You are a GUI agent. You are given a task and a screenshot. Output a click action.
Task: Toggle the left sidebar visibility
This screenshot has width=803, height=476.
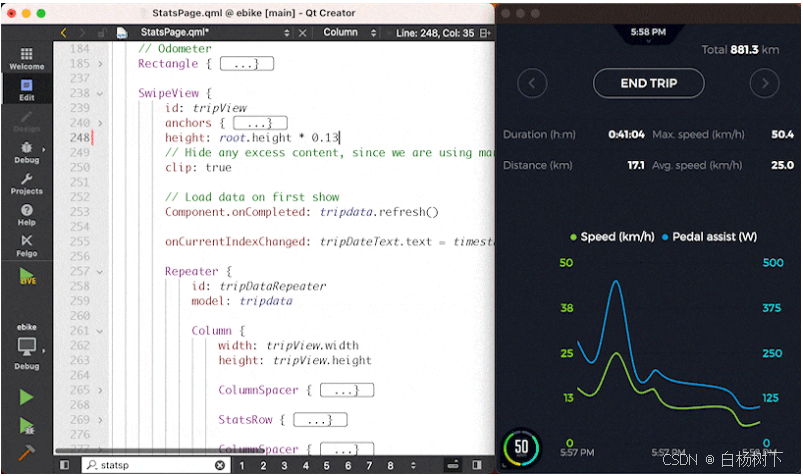(x=65, y=465)
